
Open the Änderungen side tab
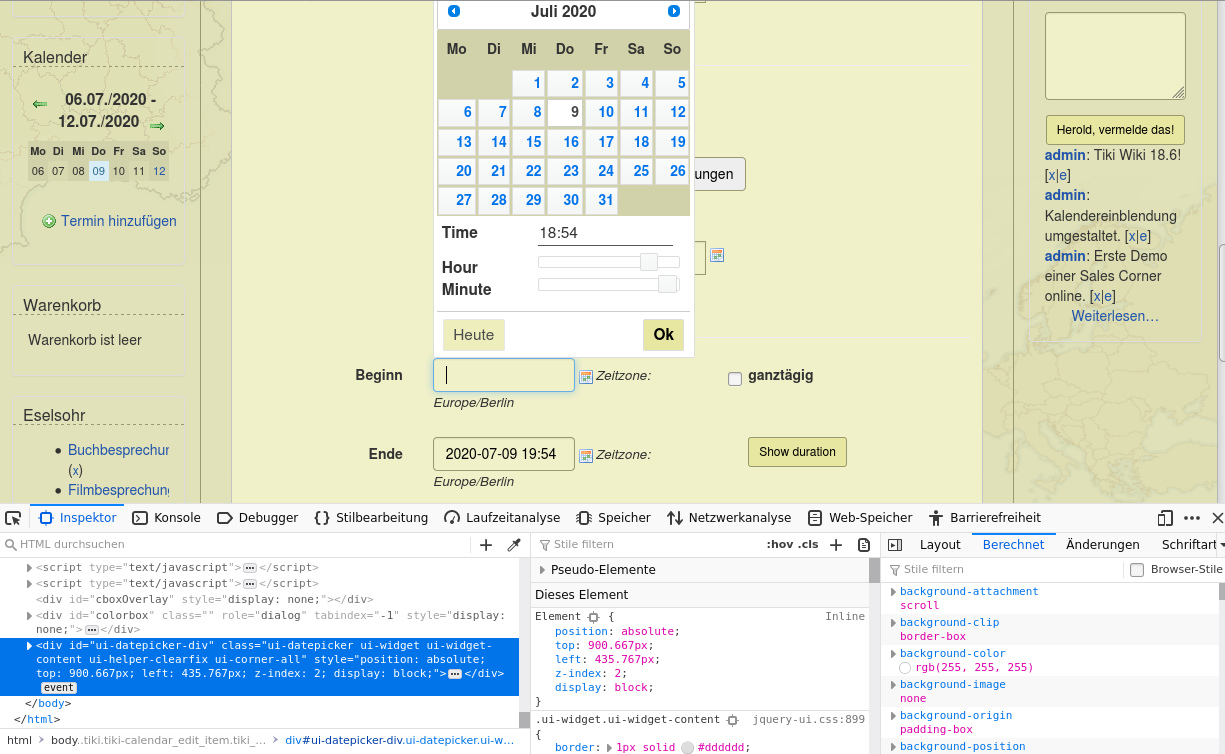point(1103,545)
